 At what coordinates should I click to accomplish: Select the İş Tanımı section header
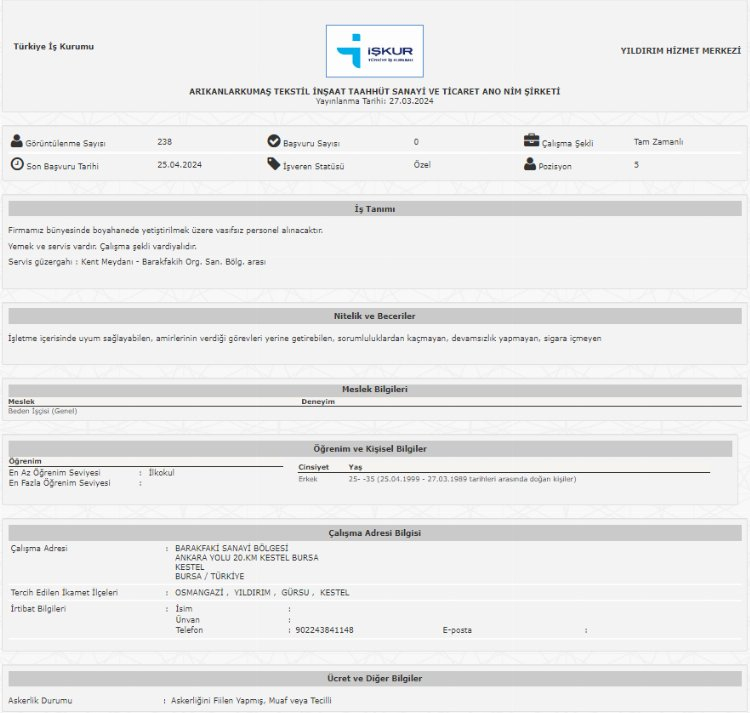click(375, 209)
